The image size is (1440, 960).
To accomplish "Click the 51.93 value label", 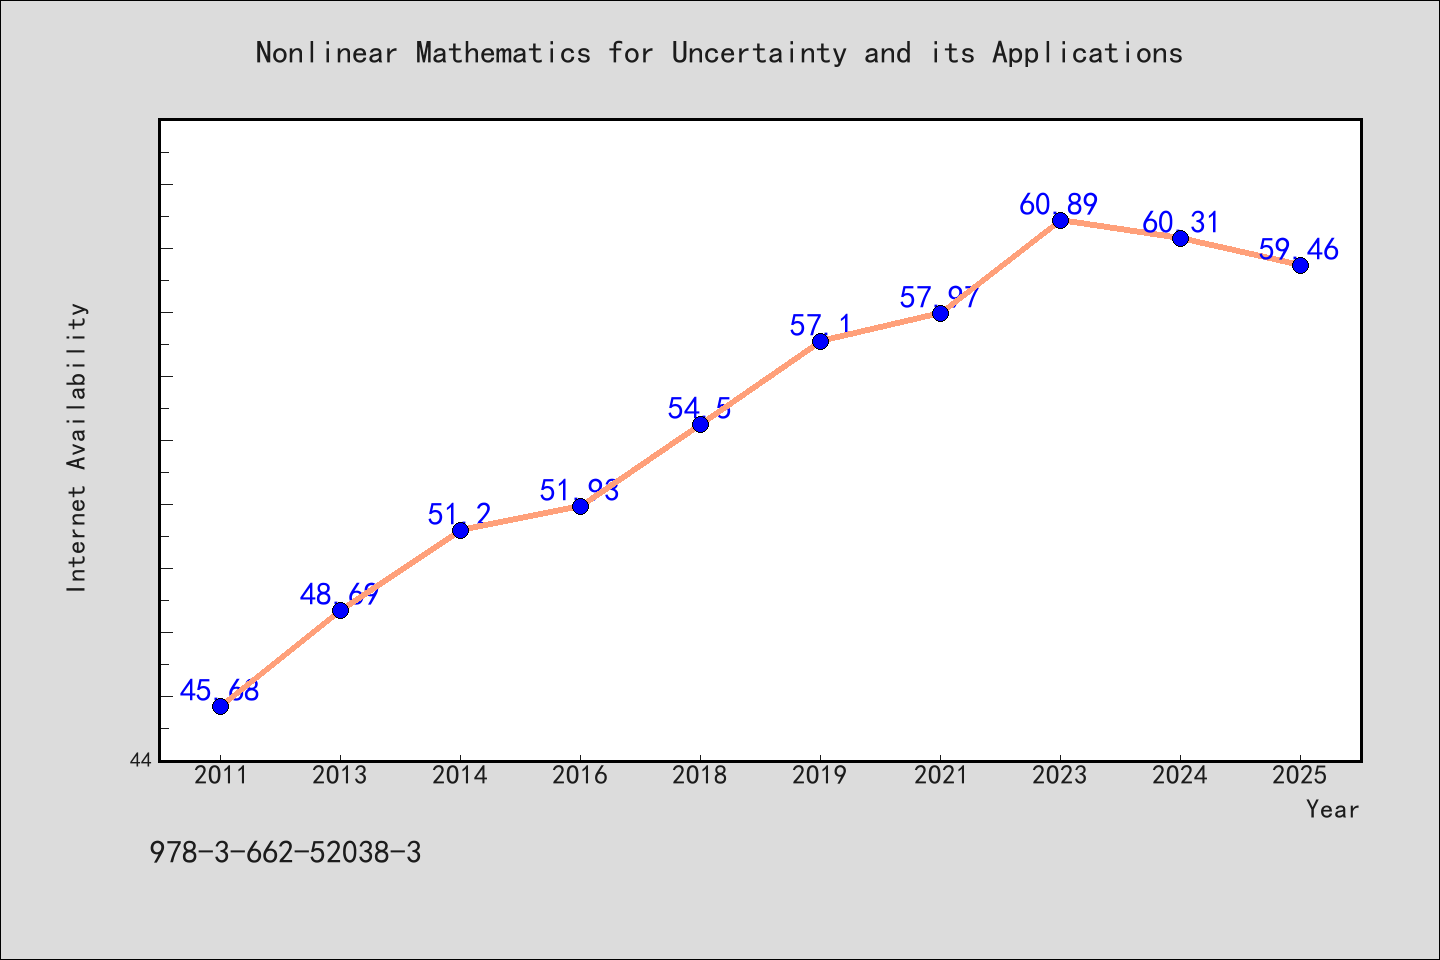I will pos(580,490).
